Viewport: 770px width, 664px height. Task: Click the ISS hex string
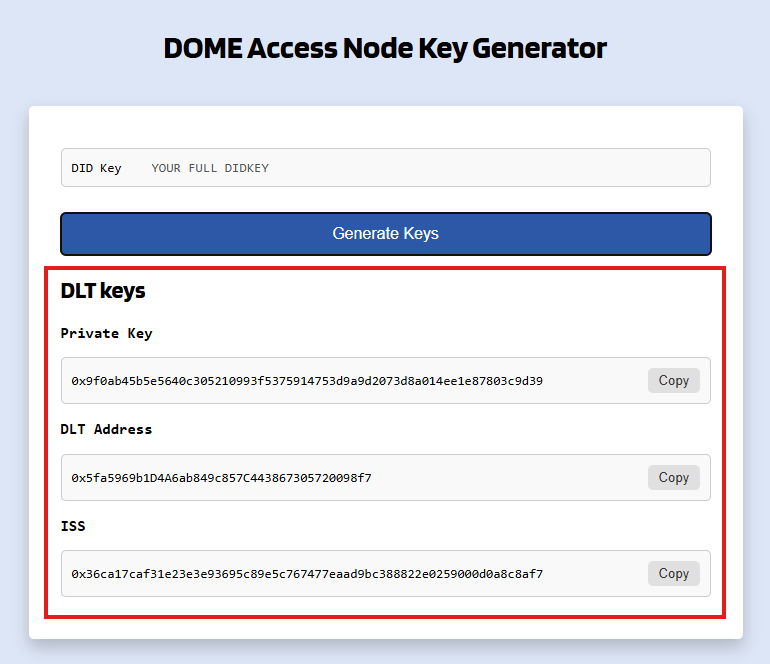[307, 574]
